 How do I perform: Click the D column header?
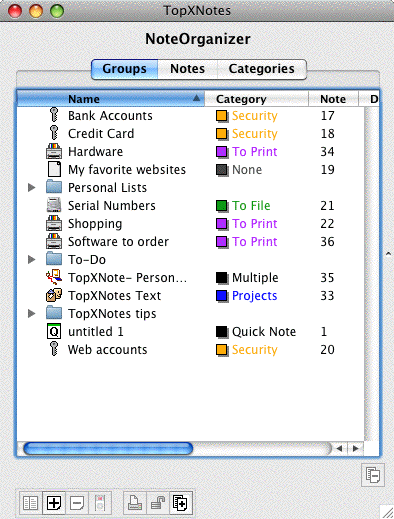click(369, 99)
